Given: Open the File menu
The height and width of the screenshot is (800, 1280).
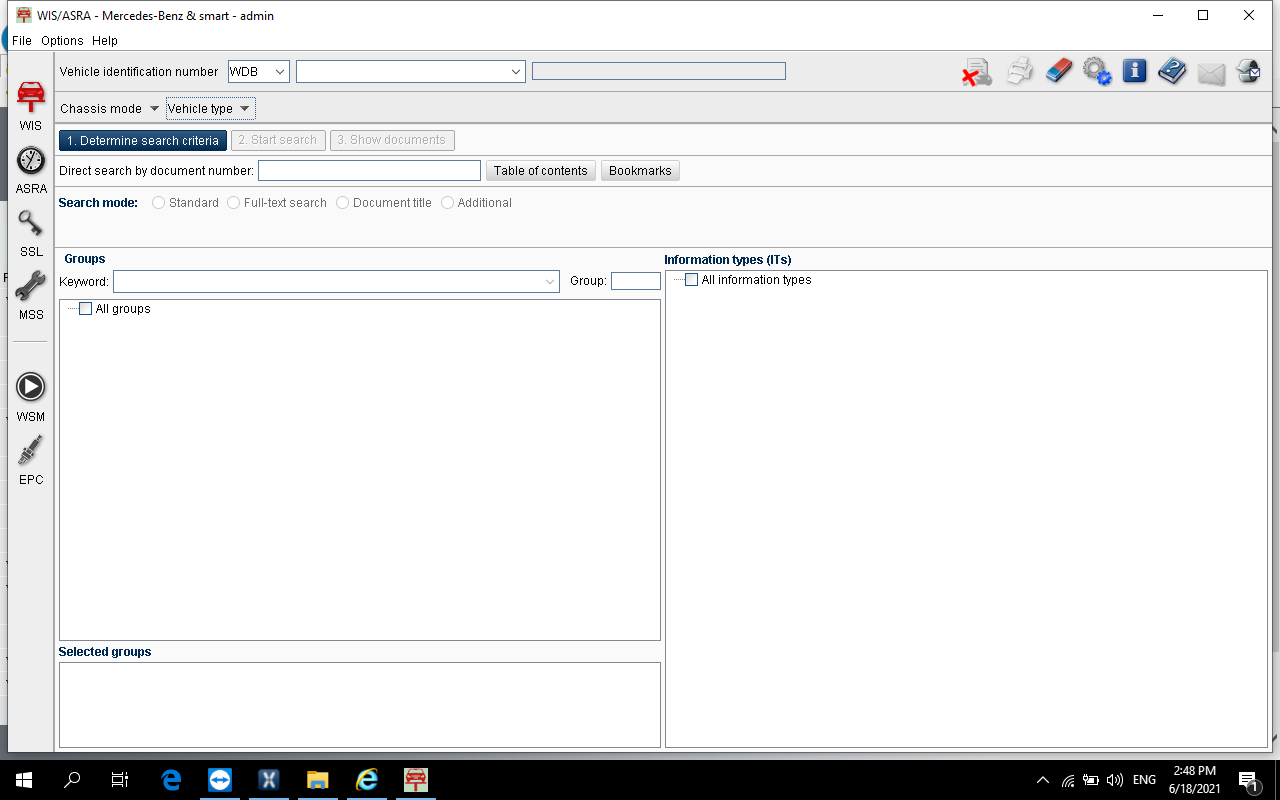Looking at the screenshot, I should 22,41.
